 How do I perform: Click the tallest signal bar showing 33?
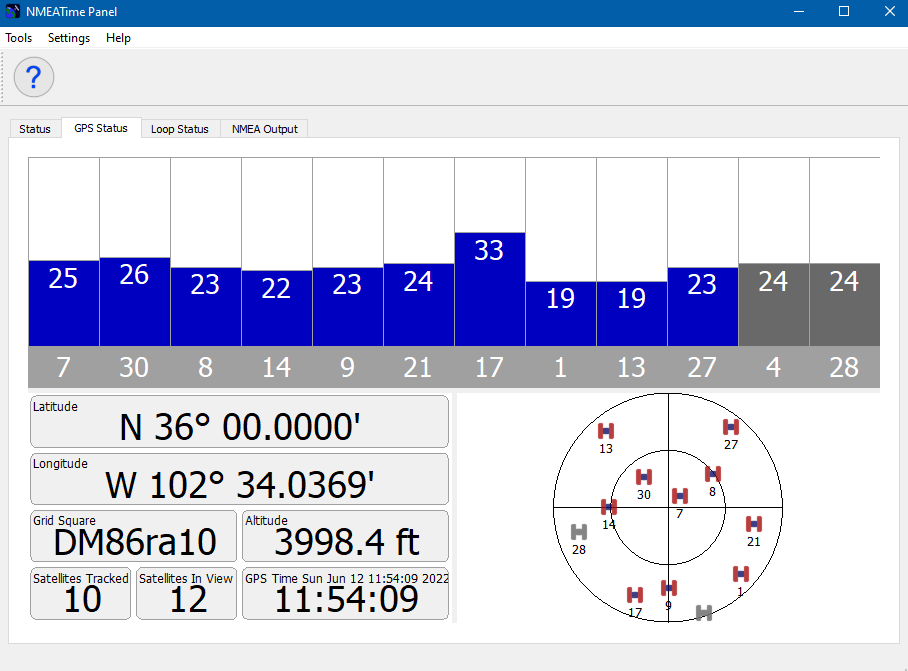click(x=490, y=289)
